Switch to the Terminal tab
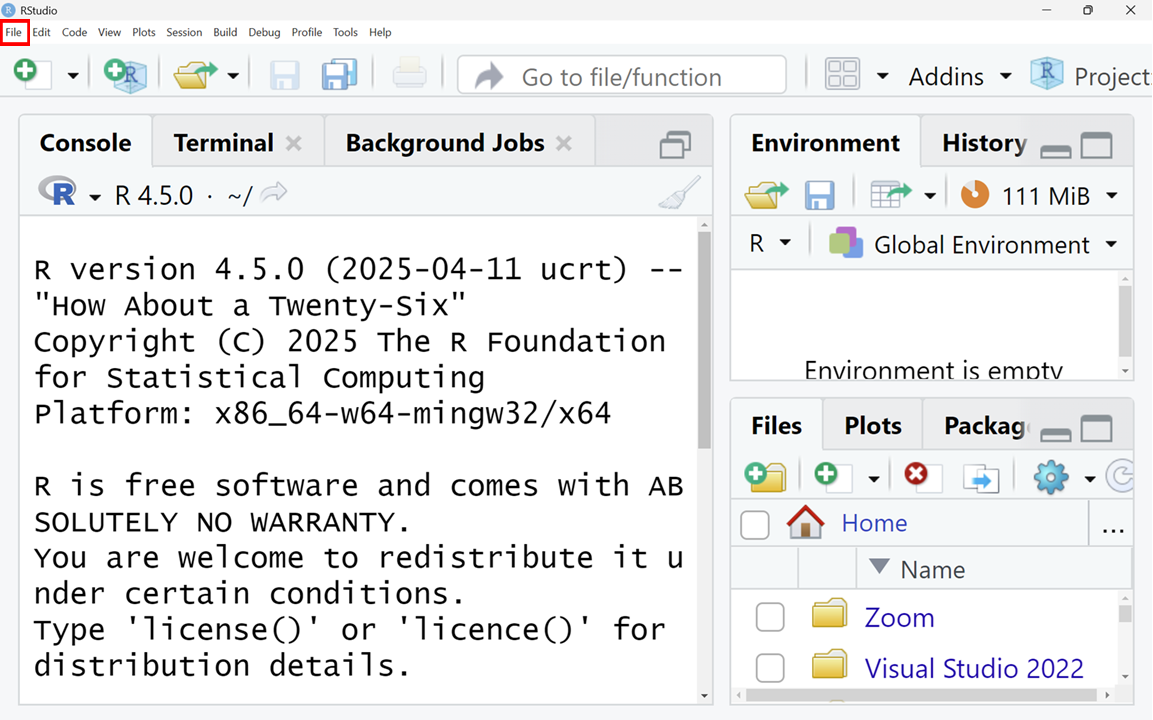 pos(223,143)
